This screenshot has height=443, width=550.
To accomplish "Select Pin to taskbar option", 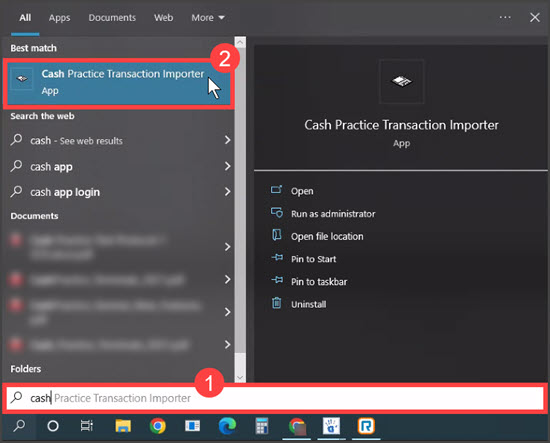I will (x=319, y=282).
